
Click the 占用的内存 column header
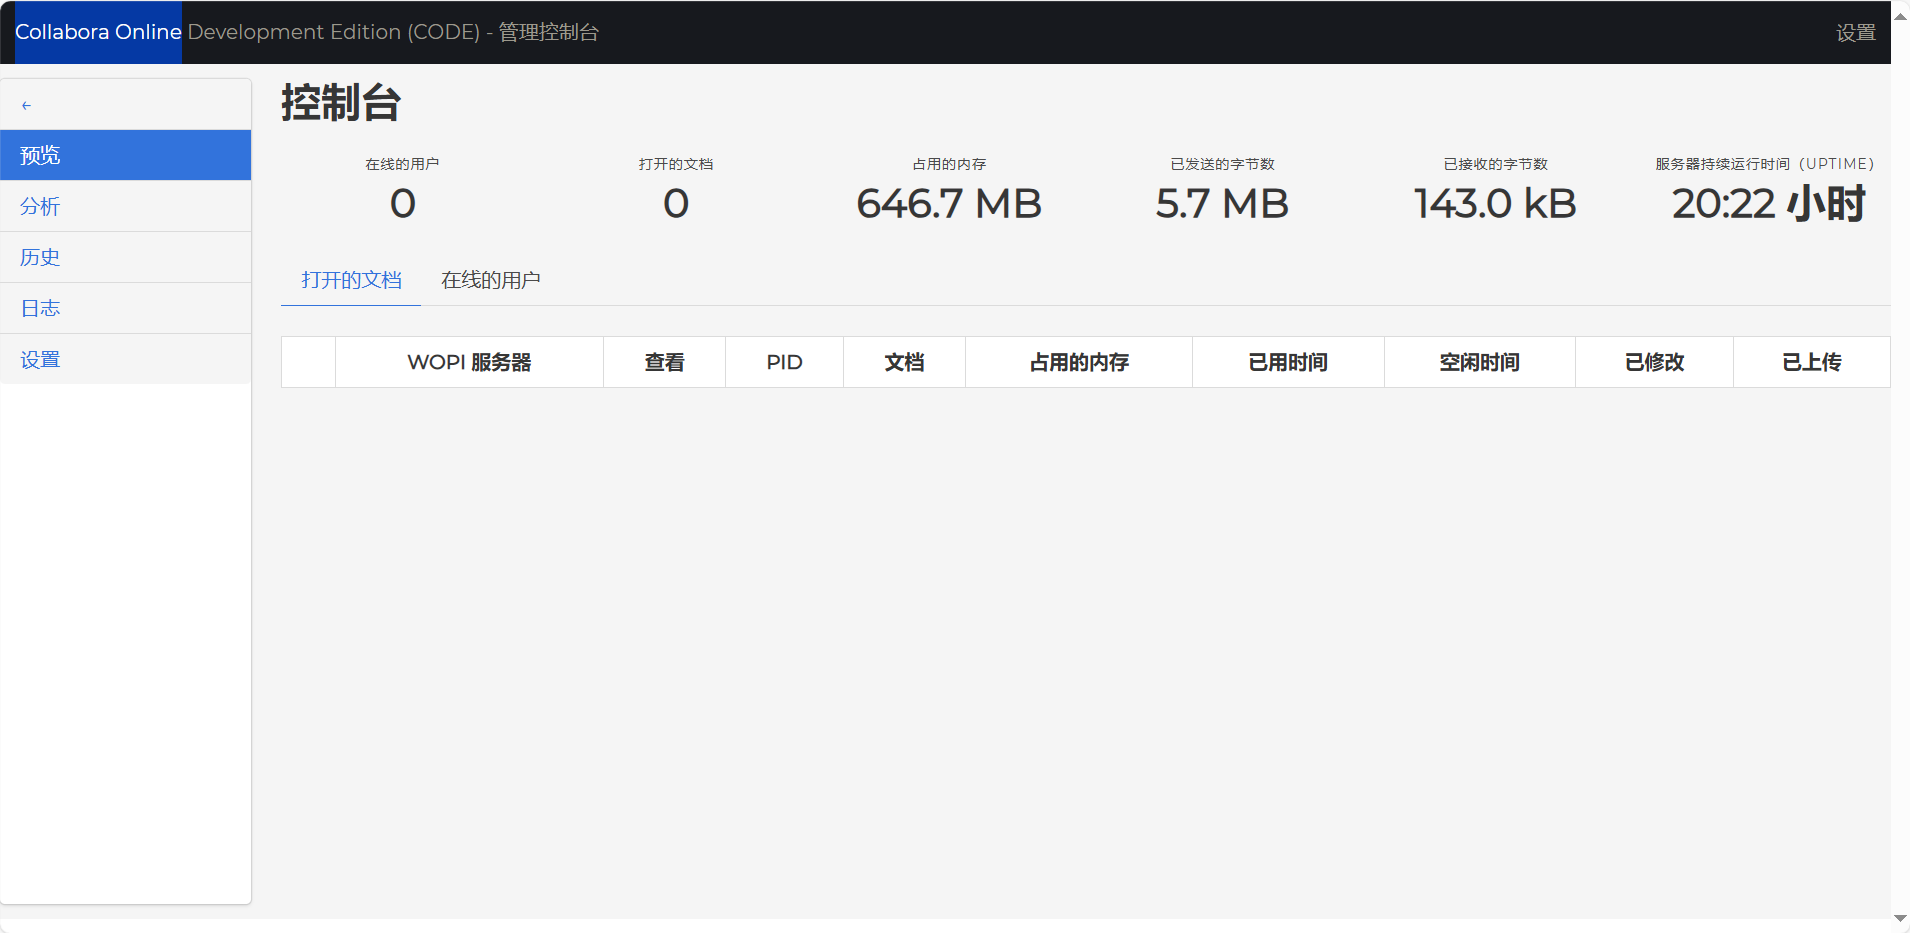pos(1079,362)
